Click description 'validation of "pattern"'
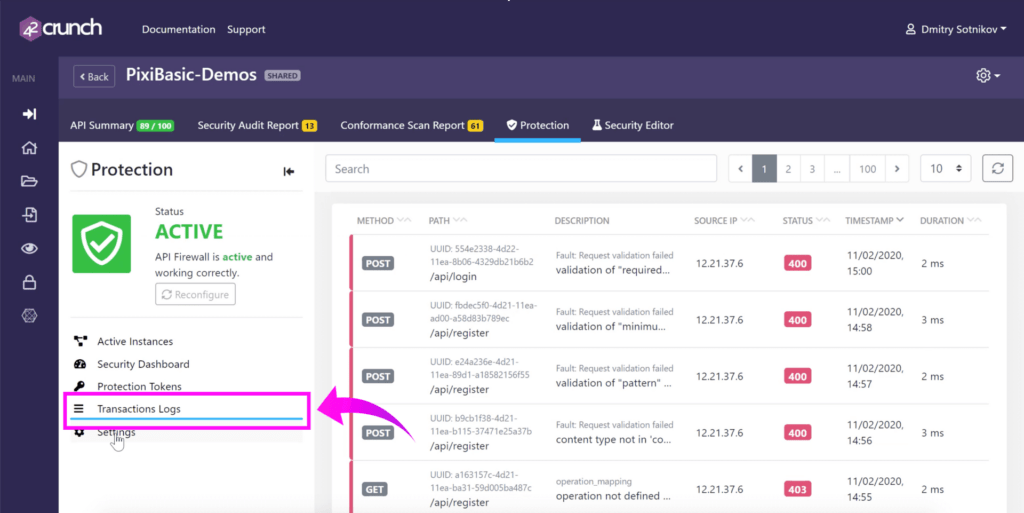Image resolution: width=1024 pixels, height=513 pixels. pos(613,383)
